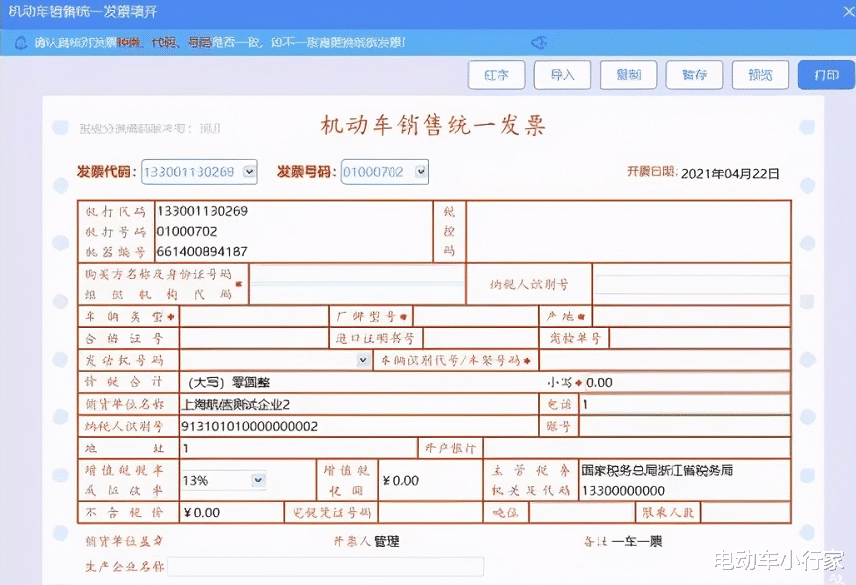
Task: Click the 大写 amount text 零圆整
Action: (x=250, y=383)
